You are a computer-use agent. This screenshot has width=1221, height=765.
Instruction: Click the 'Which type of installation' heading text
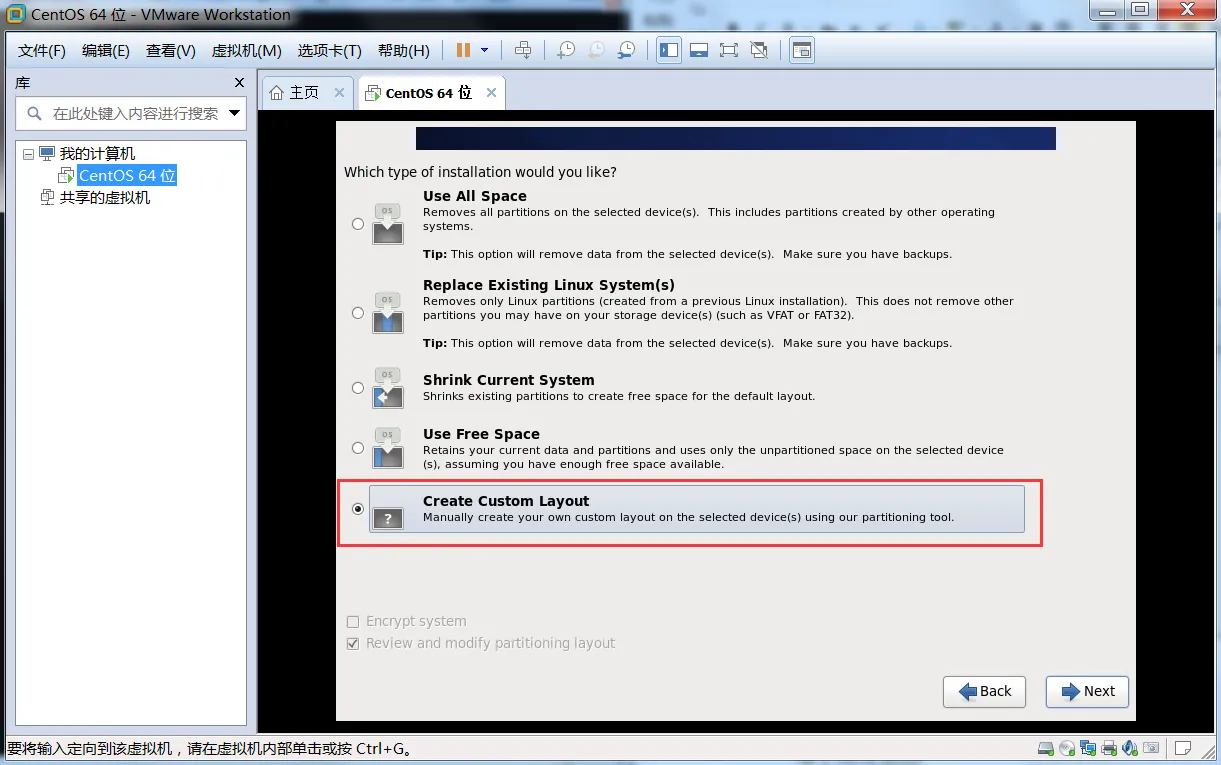click(x=480, y=172)
